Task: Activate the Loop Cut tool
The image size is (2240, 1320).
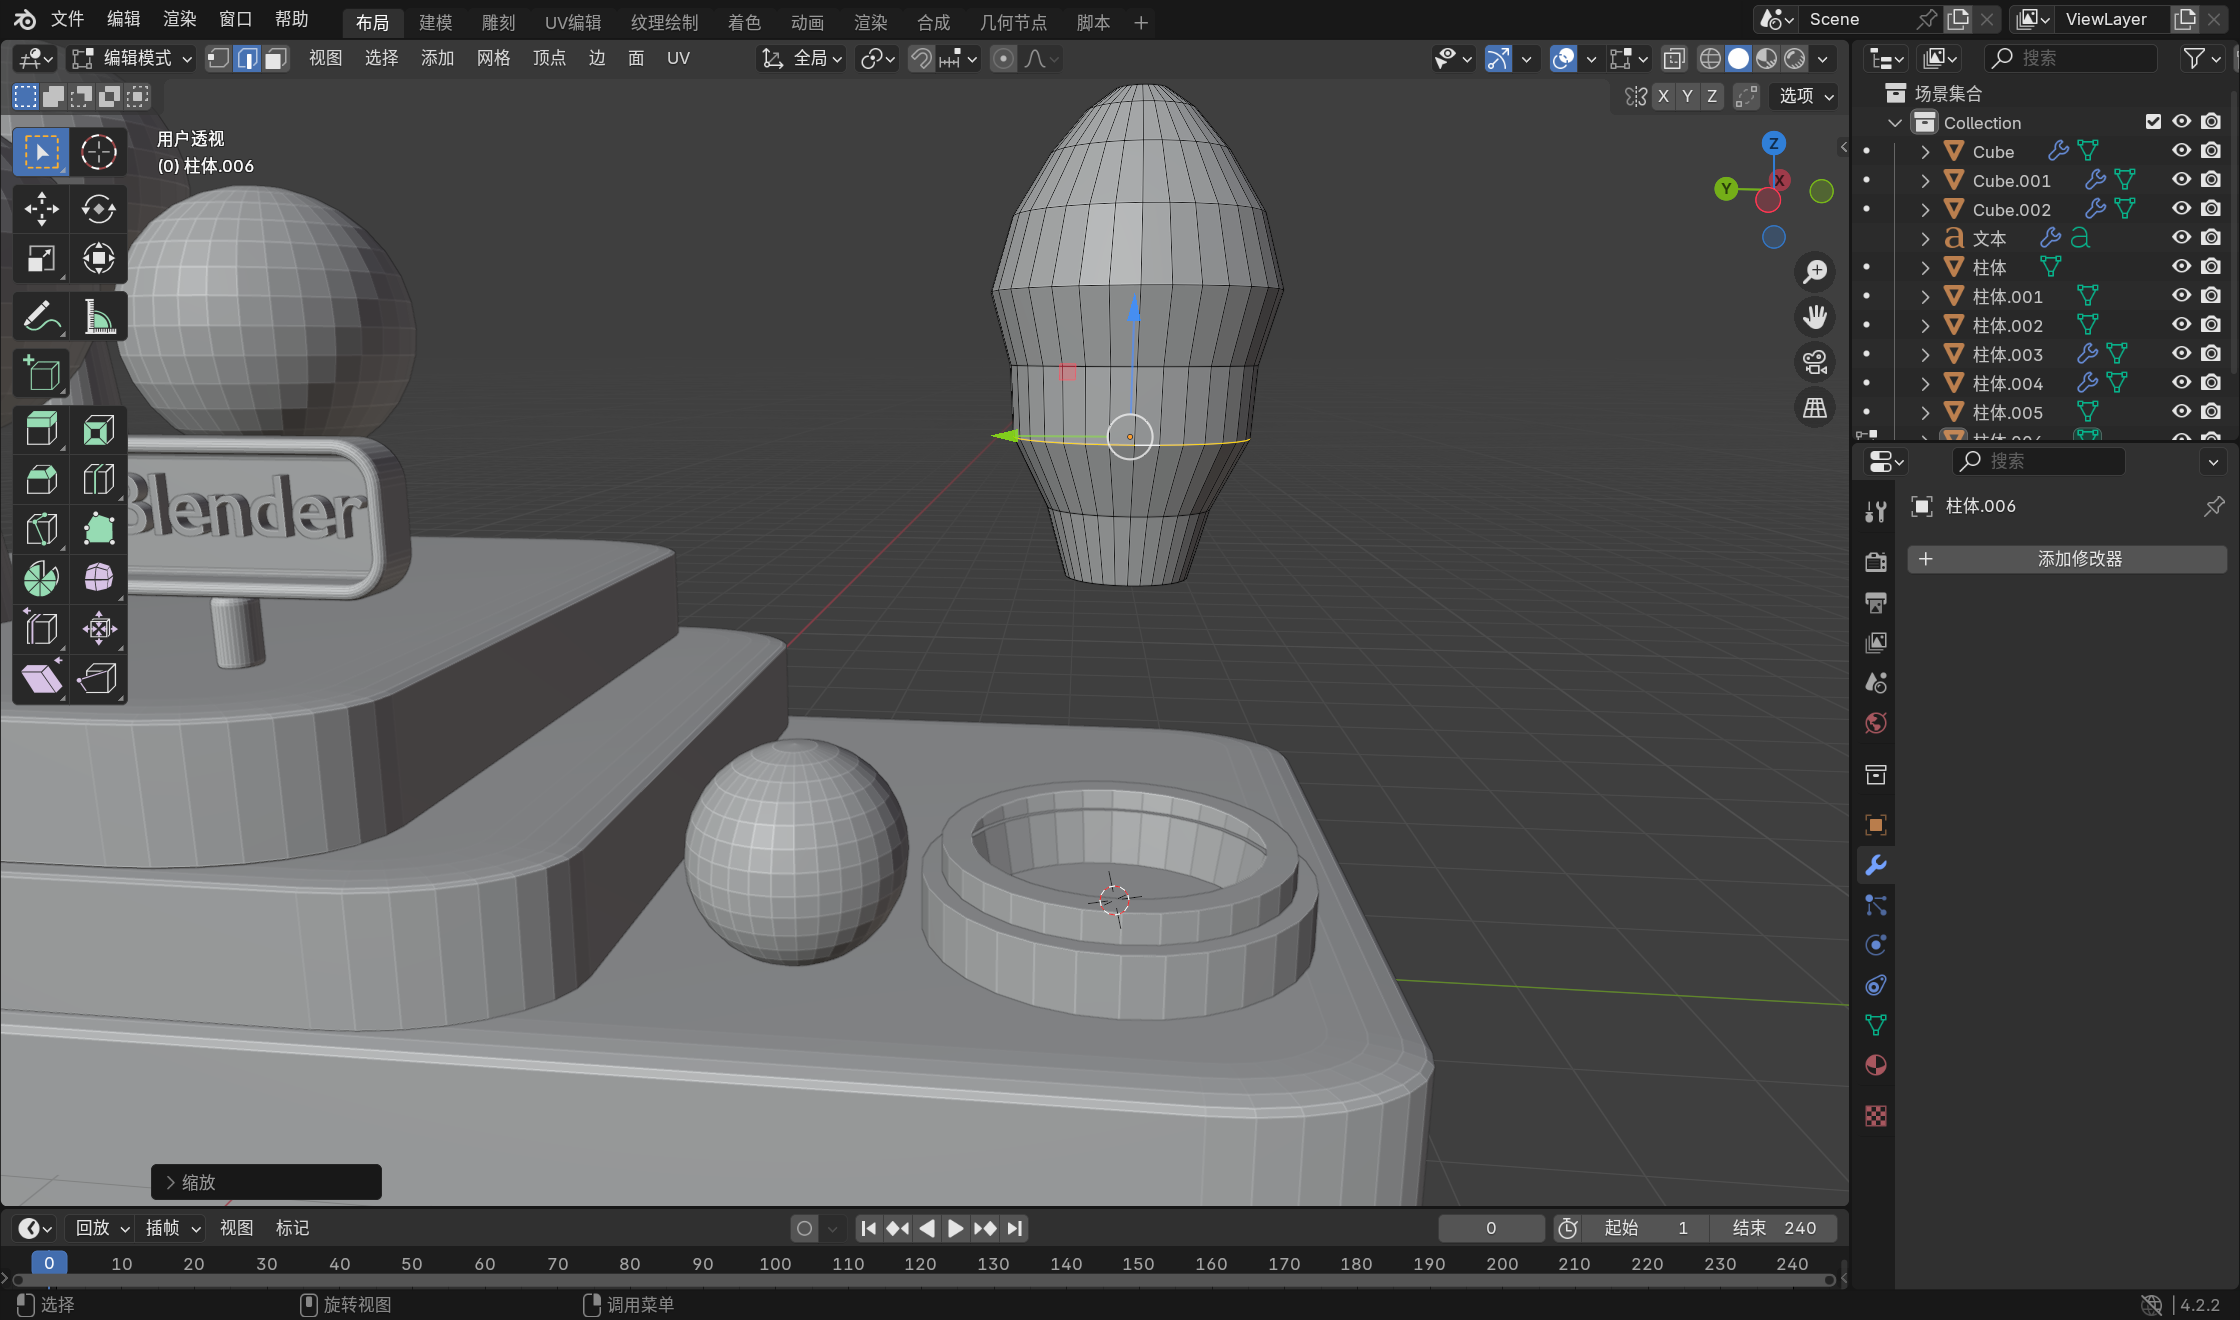Action: pyautogui.click(x=98, y=479)
